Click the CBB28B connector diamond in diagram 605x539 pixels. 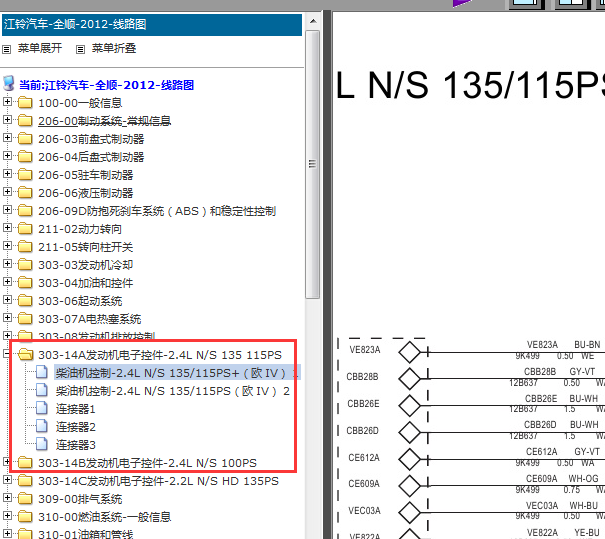pos(409,378)
